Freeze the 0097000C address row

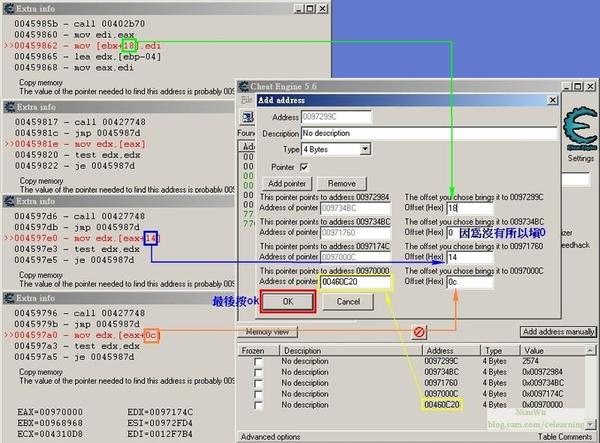(258, 394)
